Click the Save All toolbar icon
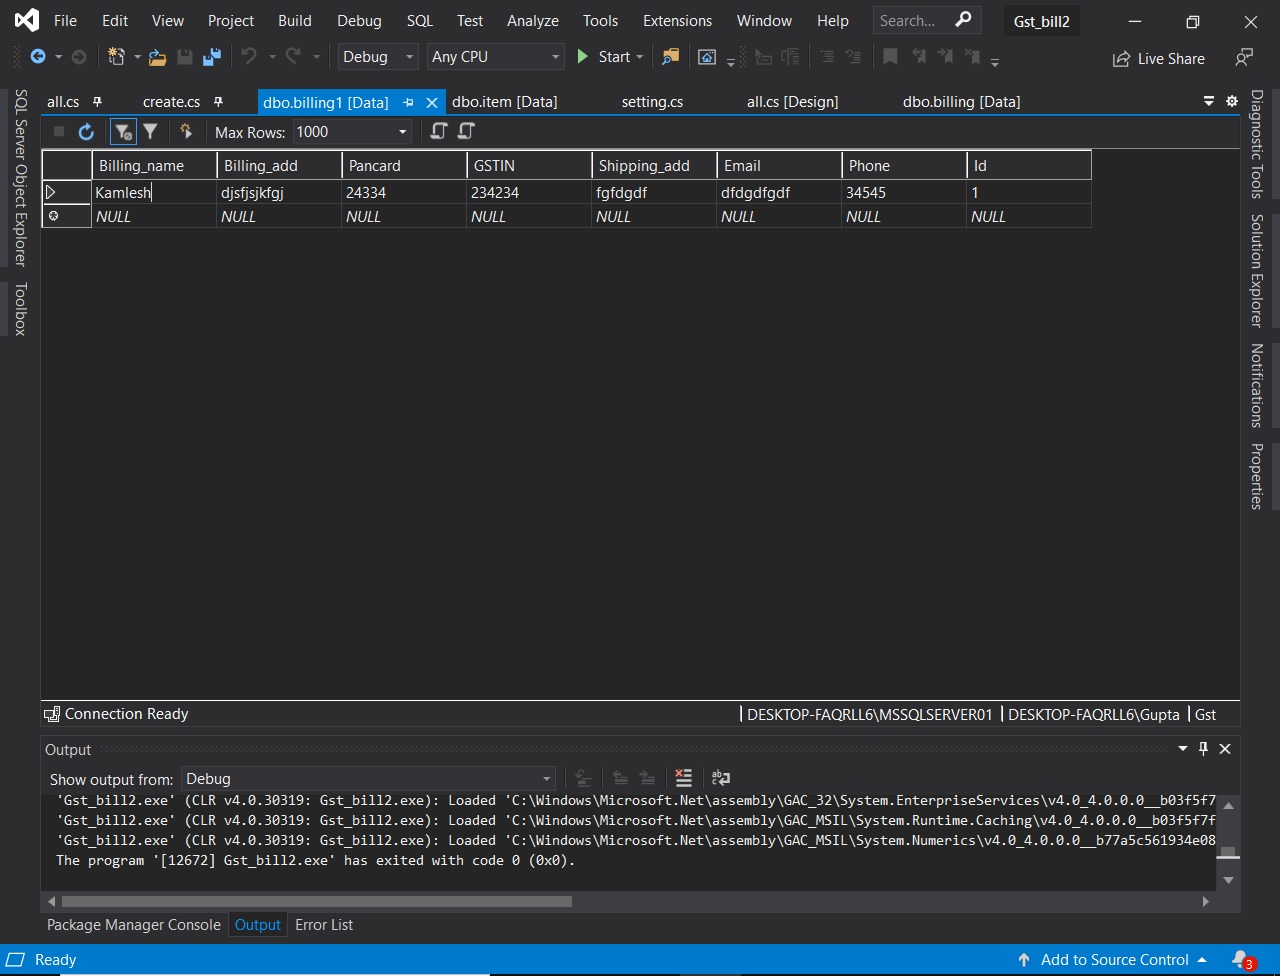This screenshot has height=976, width=1280. tap(212, 57)
